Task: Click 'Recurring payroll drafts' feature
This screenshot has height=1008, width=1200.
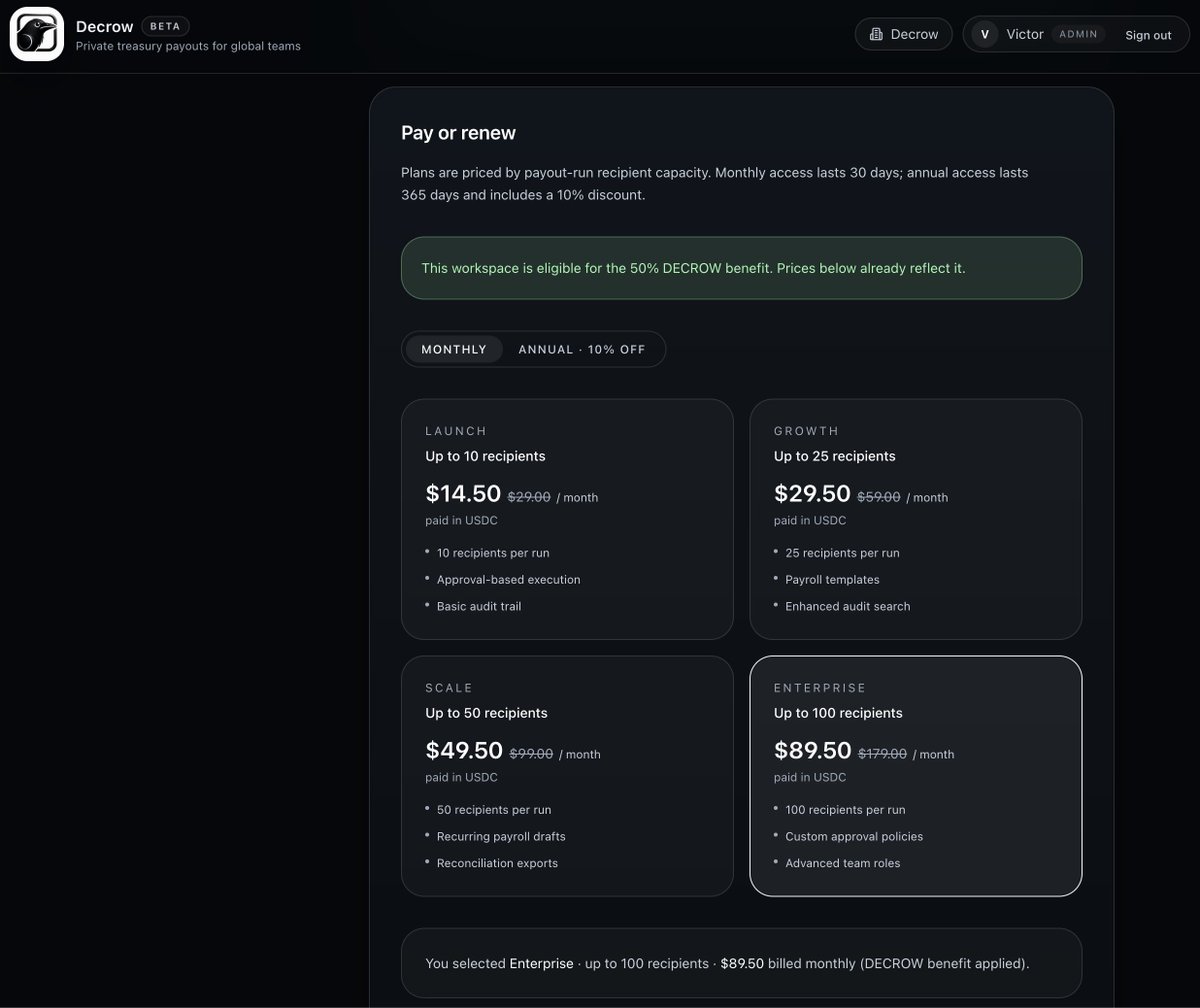Action: point(501,836)
